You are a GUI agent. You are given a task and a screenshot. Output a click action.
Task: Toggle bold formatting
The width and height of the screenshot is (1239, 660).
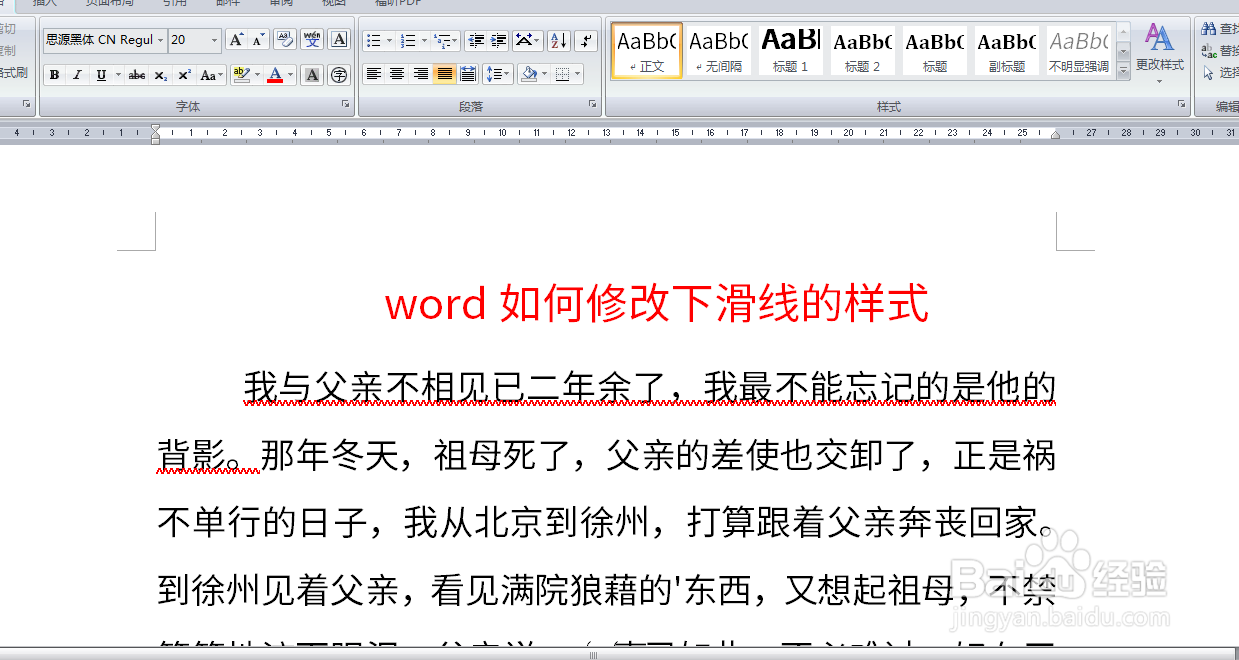pos(54,75)
